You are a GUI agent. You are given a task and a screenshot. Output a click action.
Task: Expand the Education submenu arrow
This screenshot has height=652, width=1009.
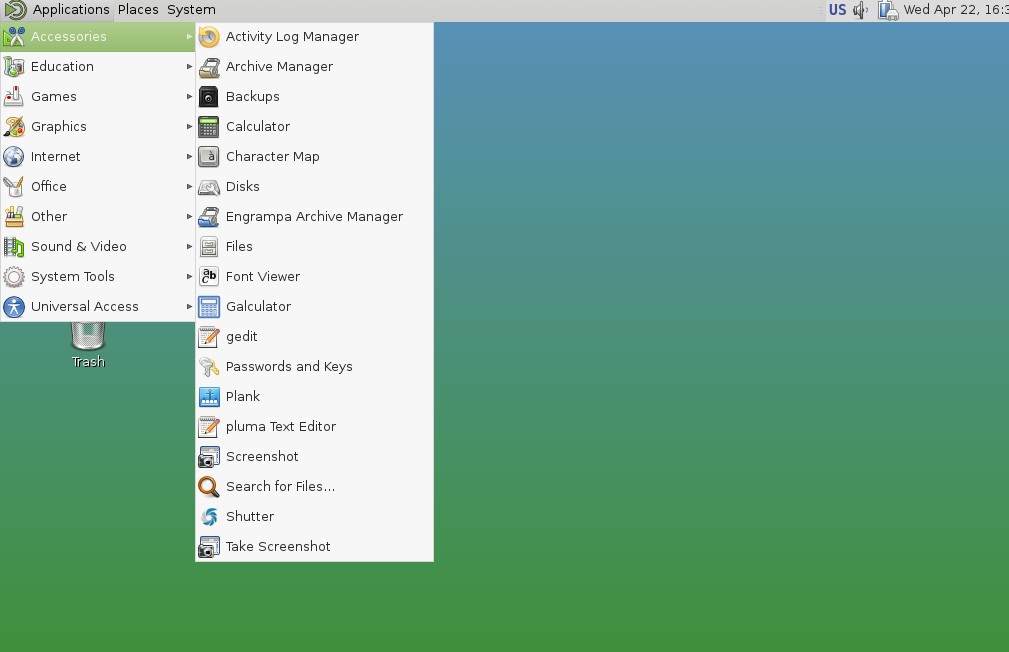(189, 66)
